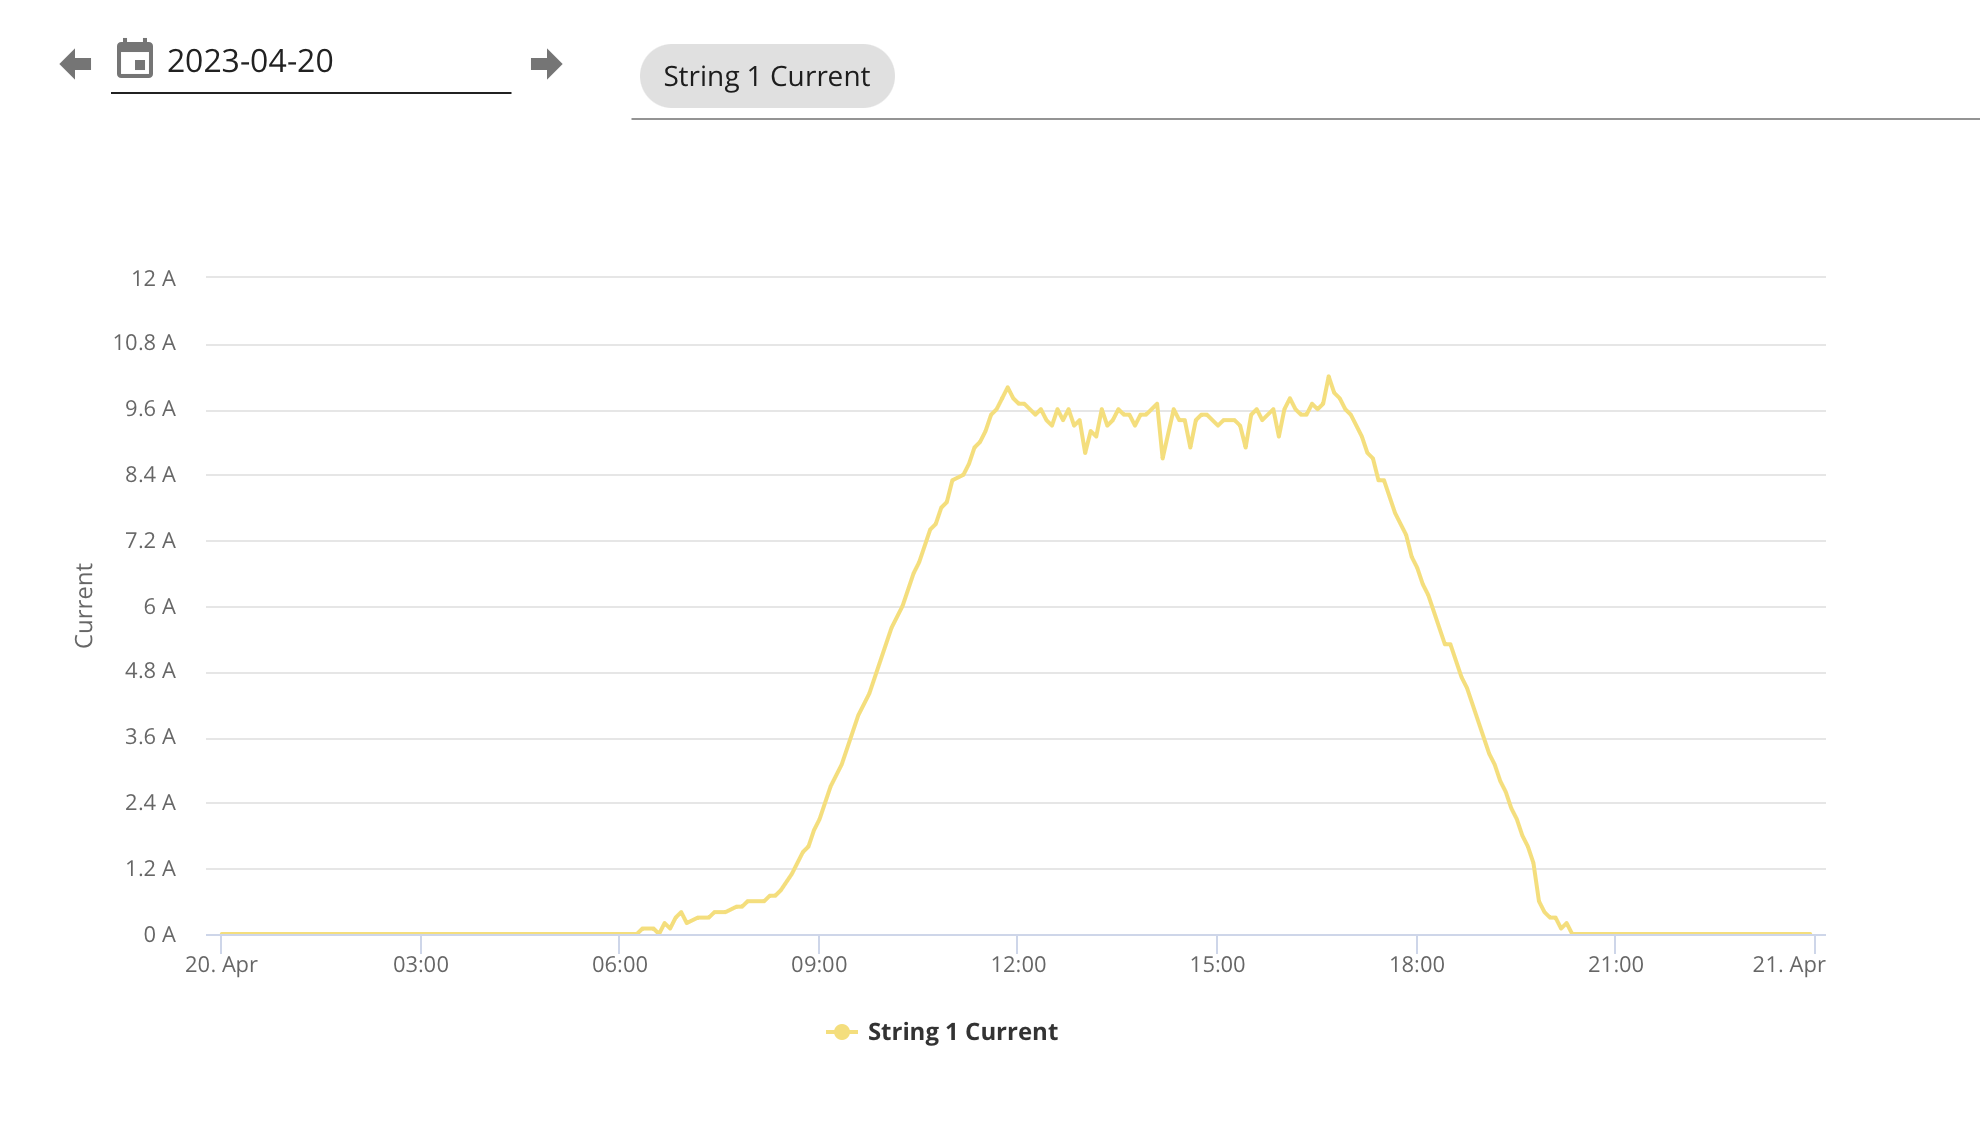The height and width of the screenshot is (1136, 1980).
Task: Click the 21. Apr axis end label
Action: tap(1789, 965)
